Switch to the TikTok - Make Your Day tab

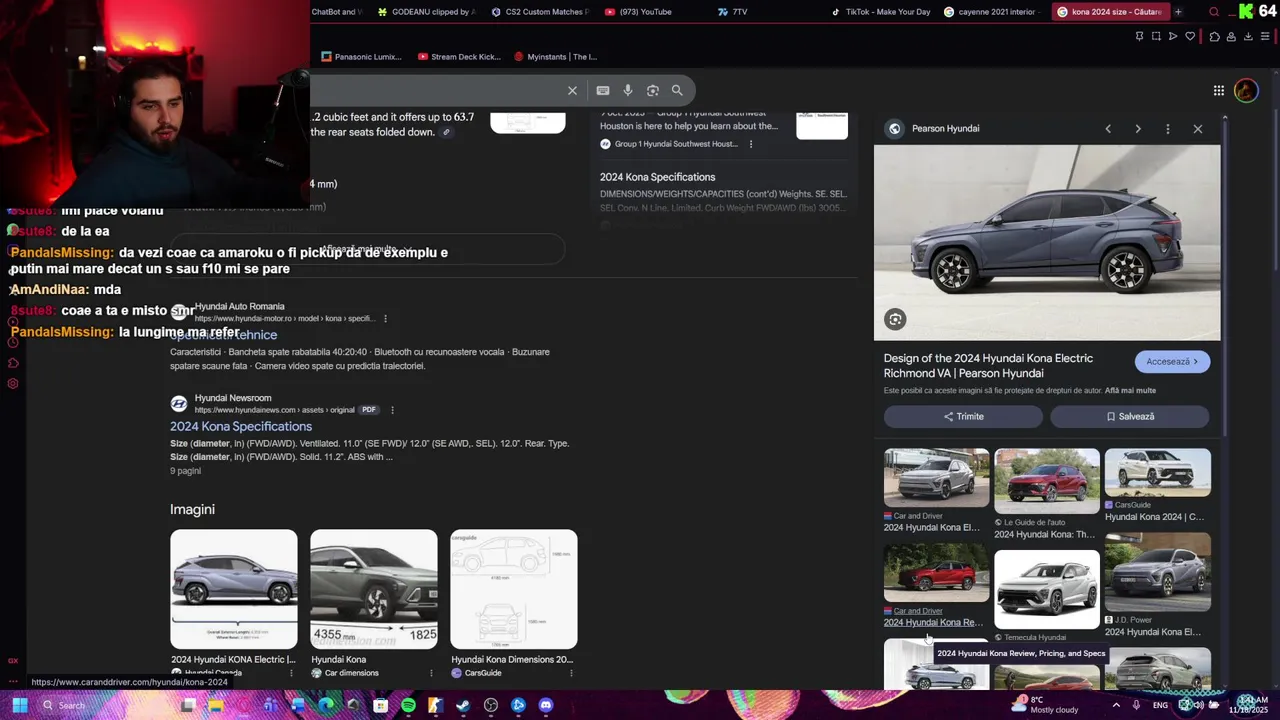880,12
